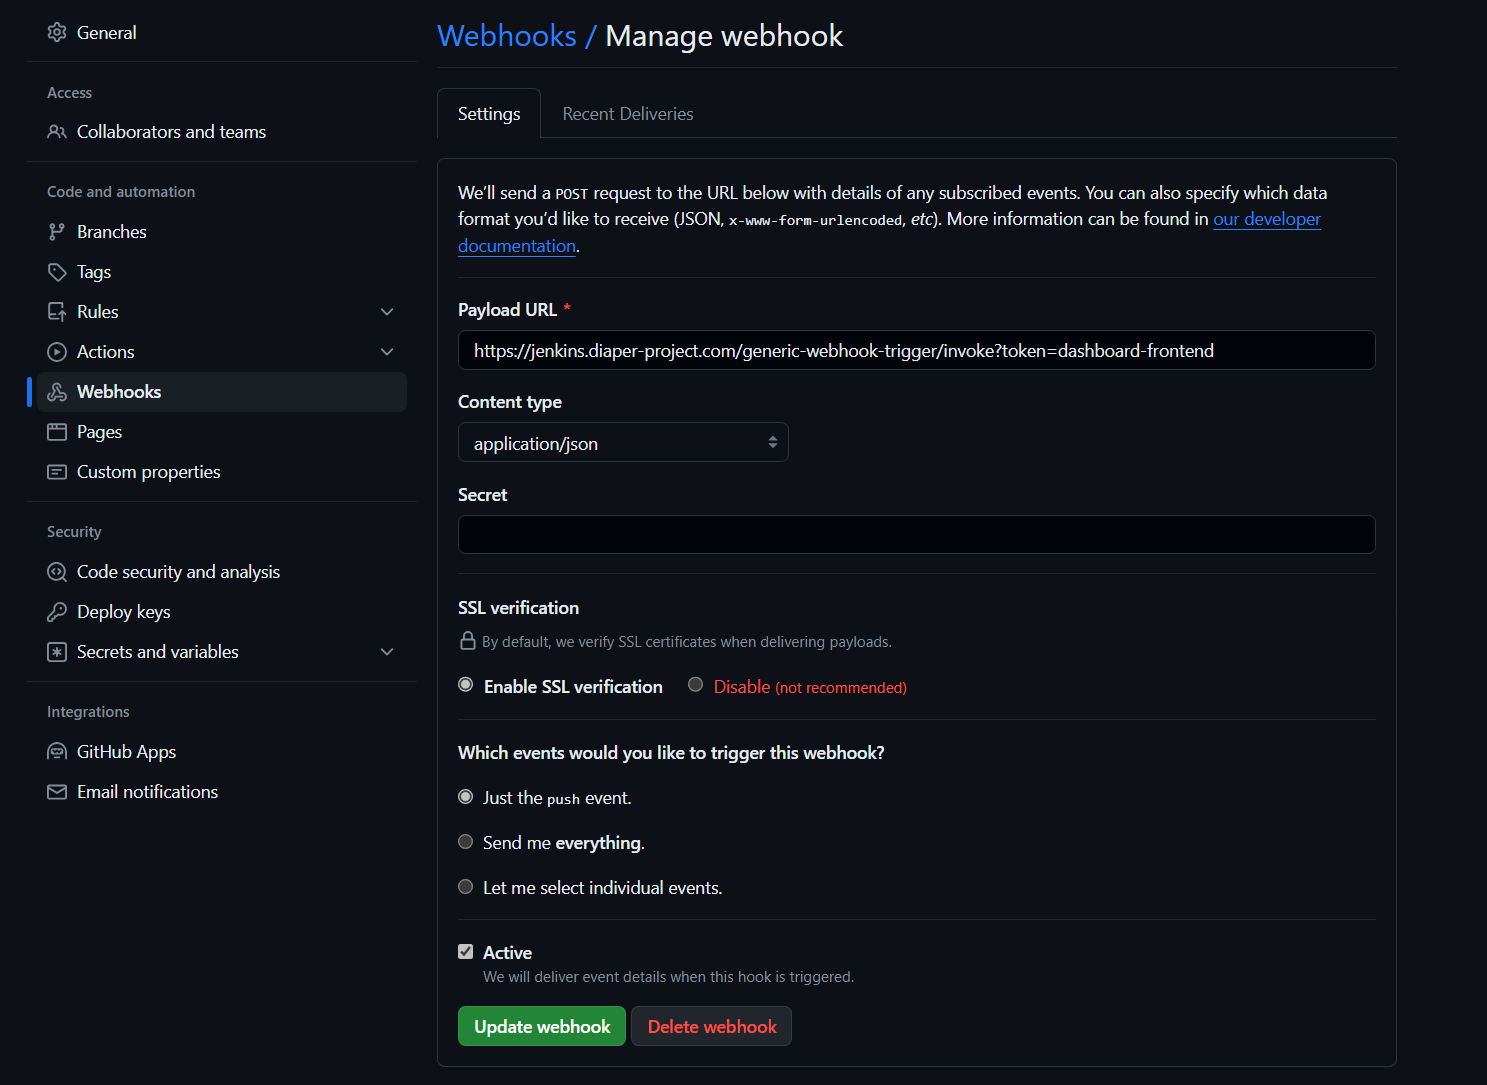Expand the Actions chevron
This screenshot has width=1487, height=1085.
tap(387, 352)
